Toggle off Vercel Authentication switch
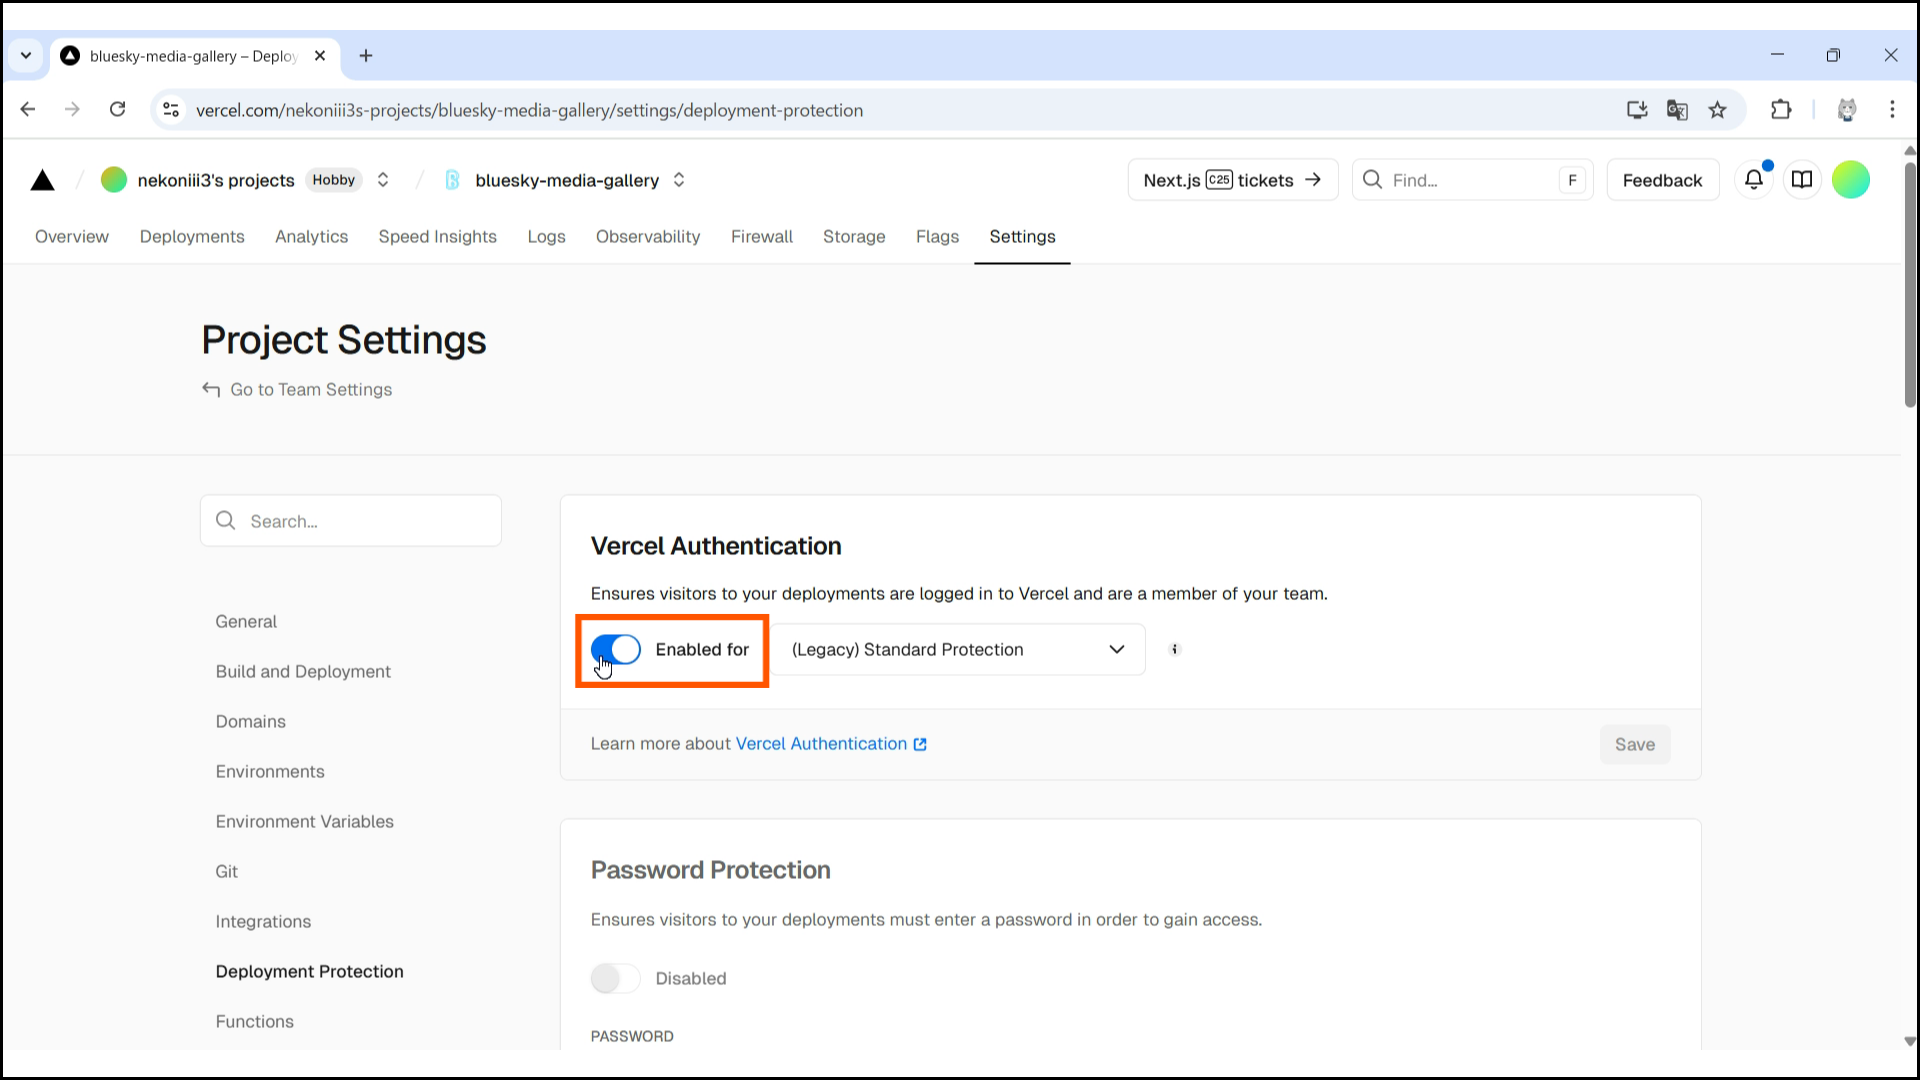1920x1080 pixels. point(616,650)
